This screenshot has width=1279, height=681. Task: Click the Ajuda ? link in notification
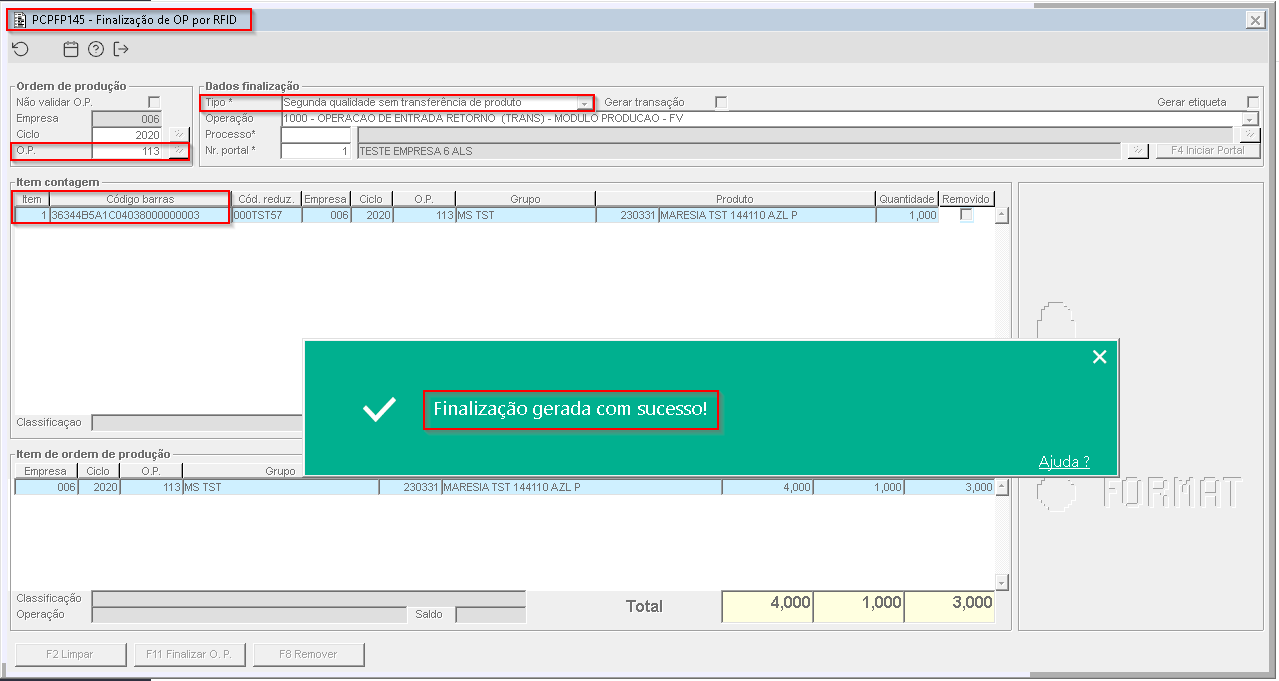pos(1064,461)
